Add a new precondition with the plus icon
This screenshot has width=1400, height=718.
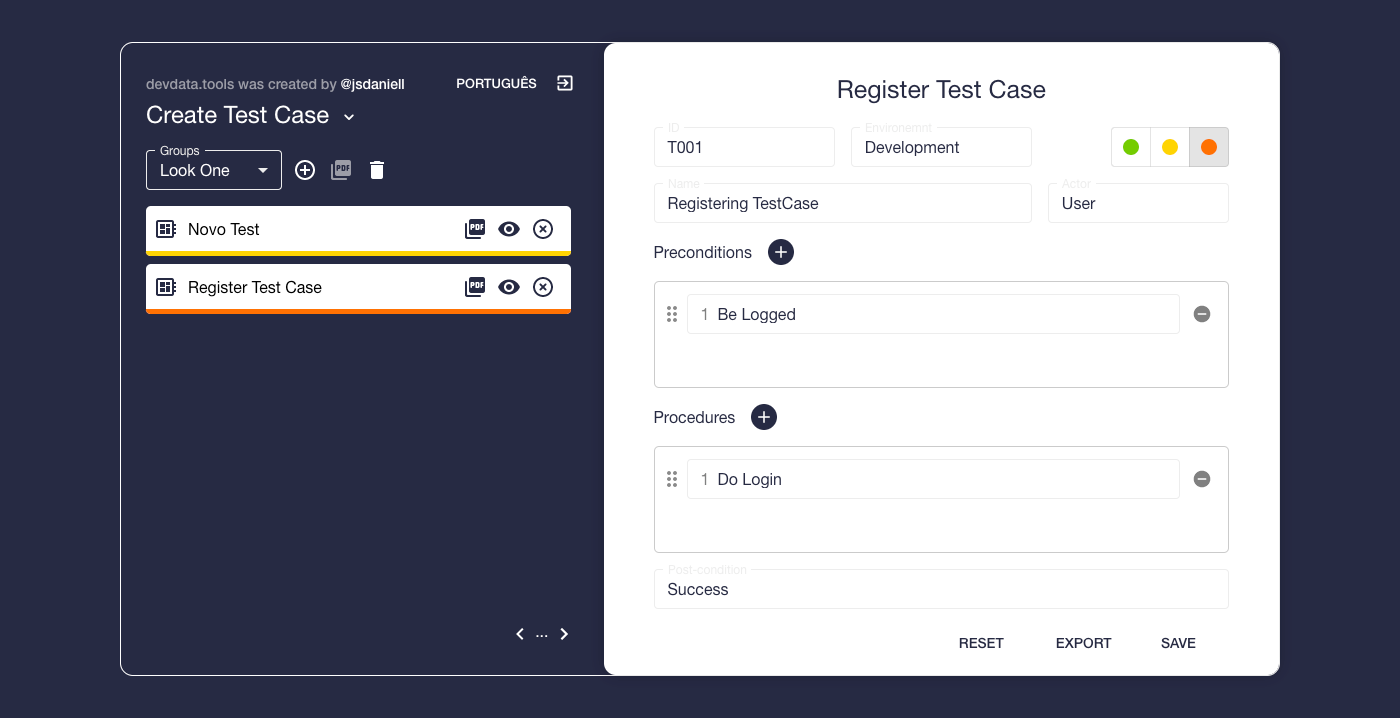[x=780, y=252]
